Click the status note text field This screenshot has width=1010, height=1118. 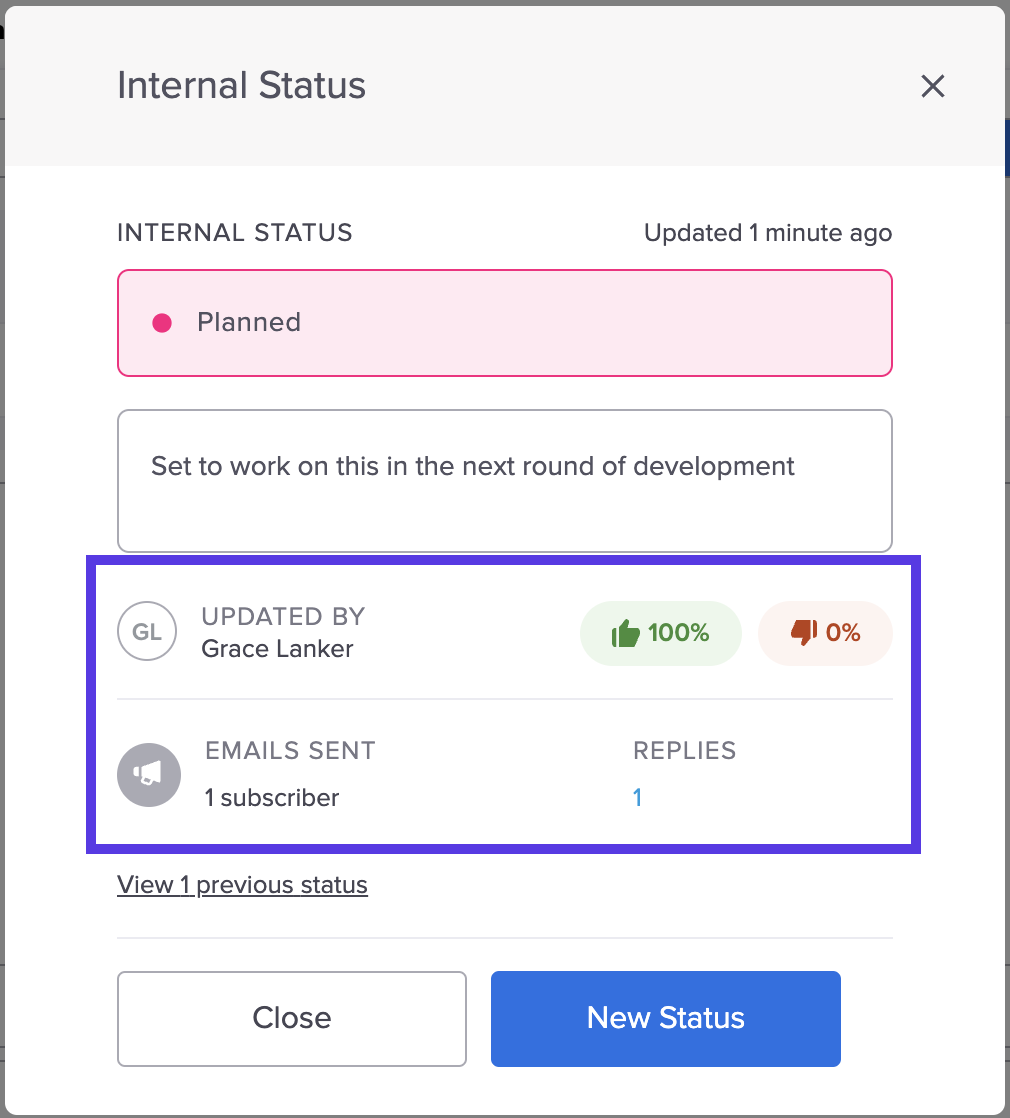point(505,481)
